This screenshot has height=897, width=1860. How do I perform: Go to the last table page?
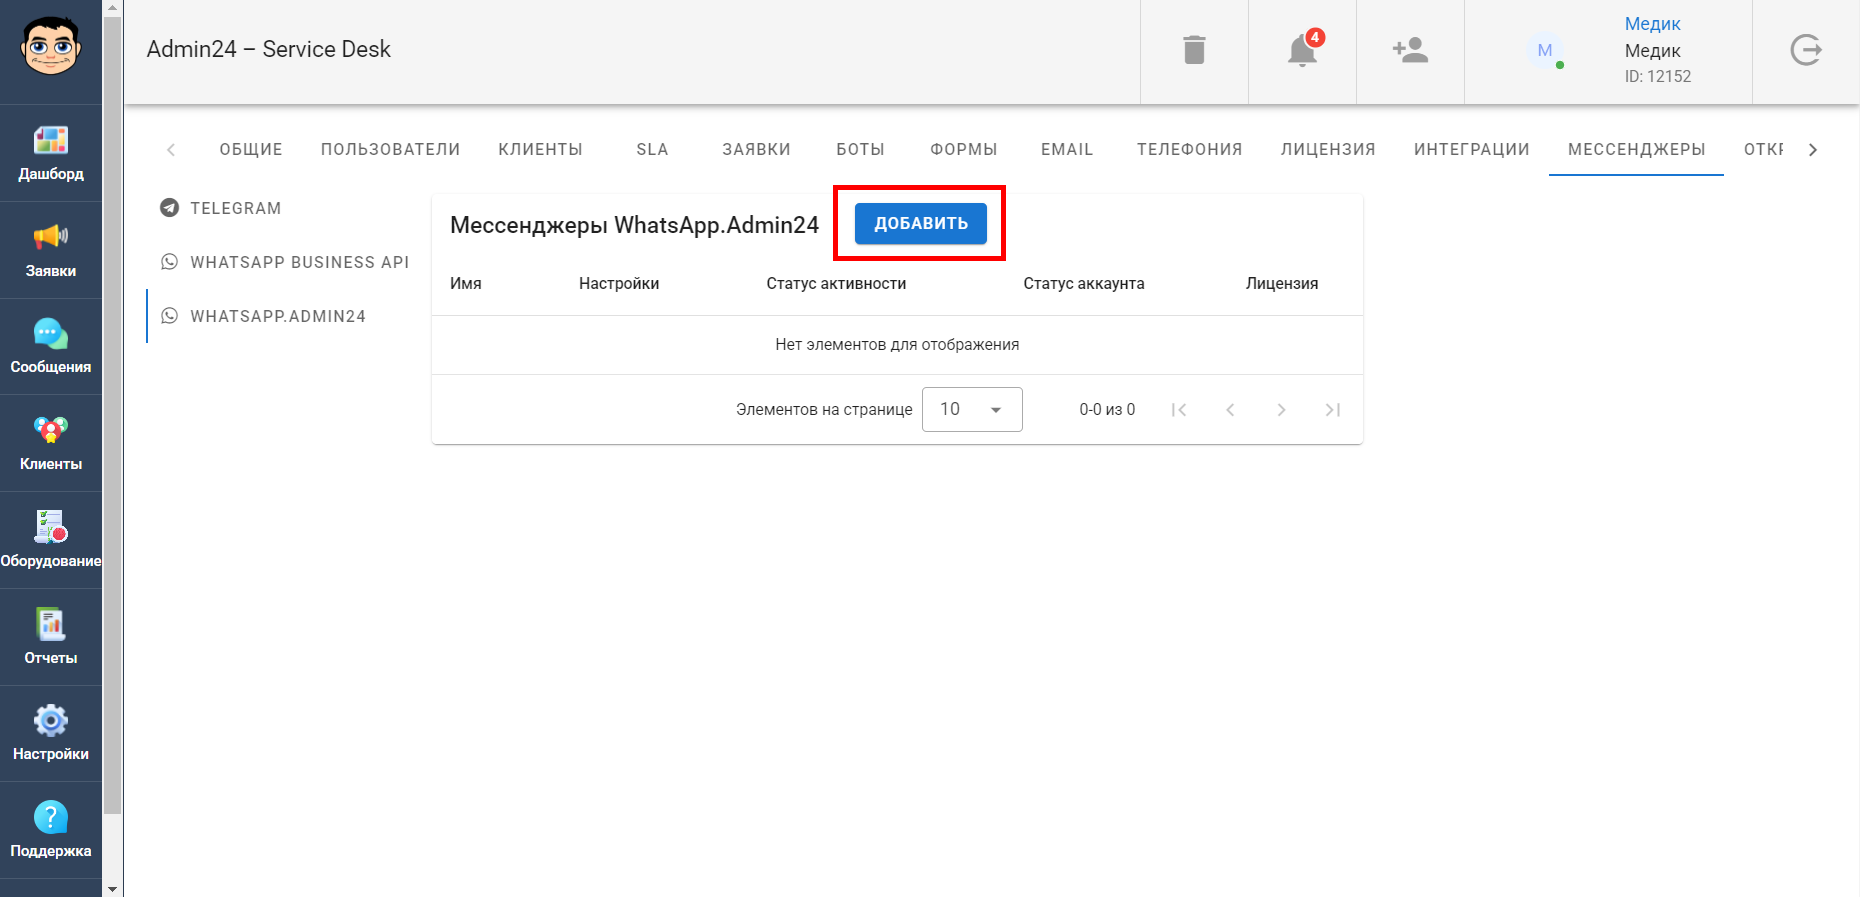[1332, 410]
